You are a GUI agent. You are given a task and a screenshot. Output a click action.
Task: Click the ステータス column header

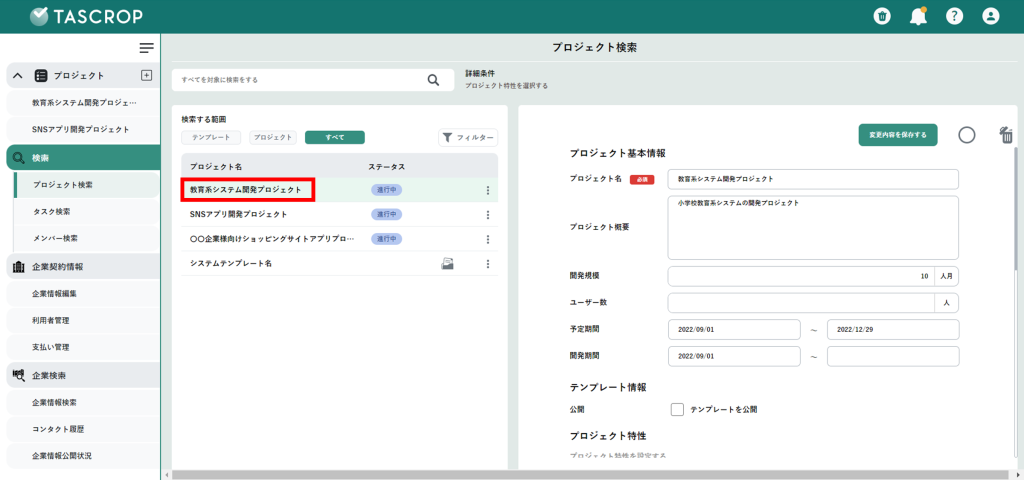pos(387,167)
